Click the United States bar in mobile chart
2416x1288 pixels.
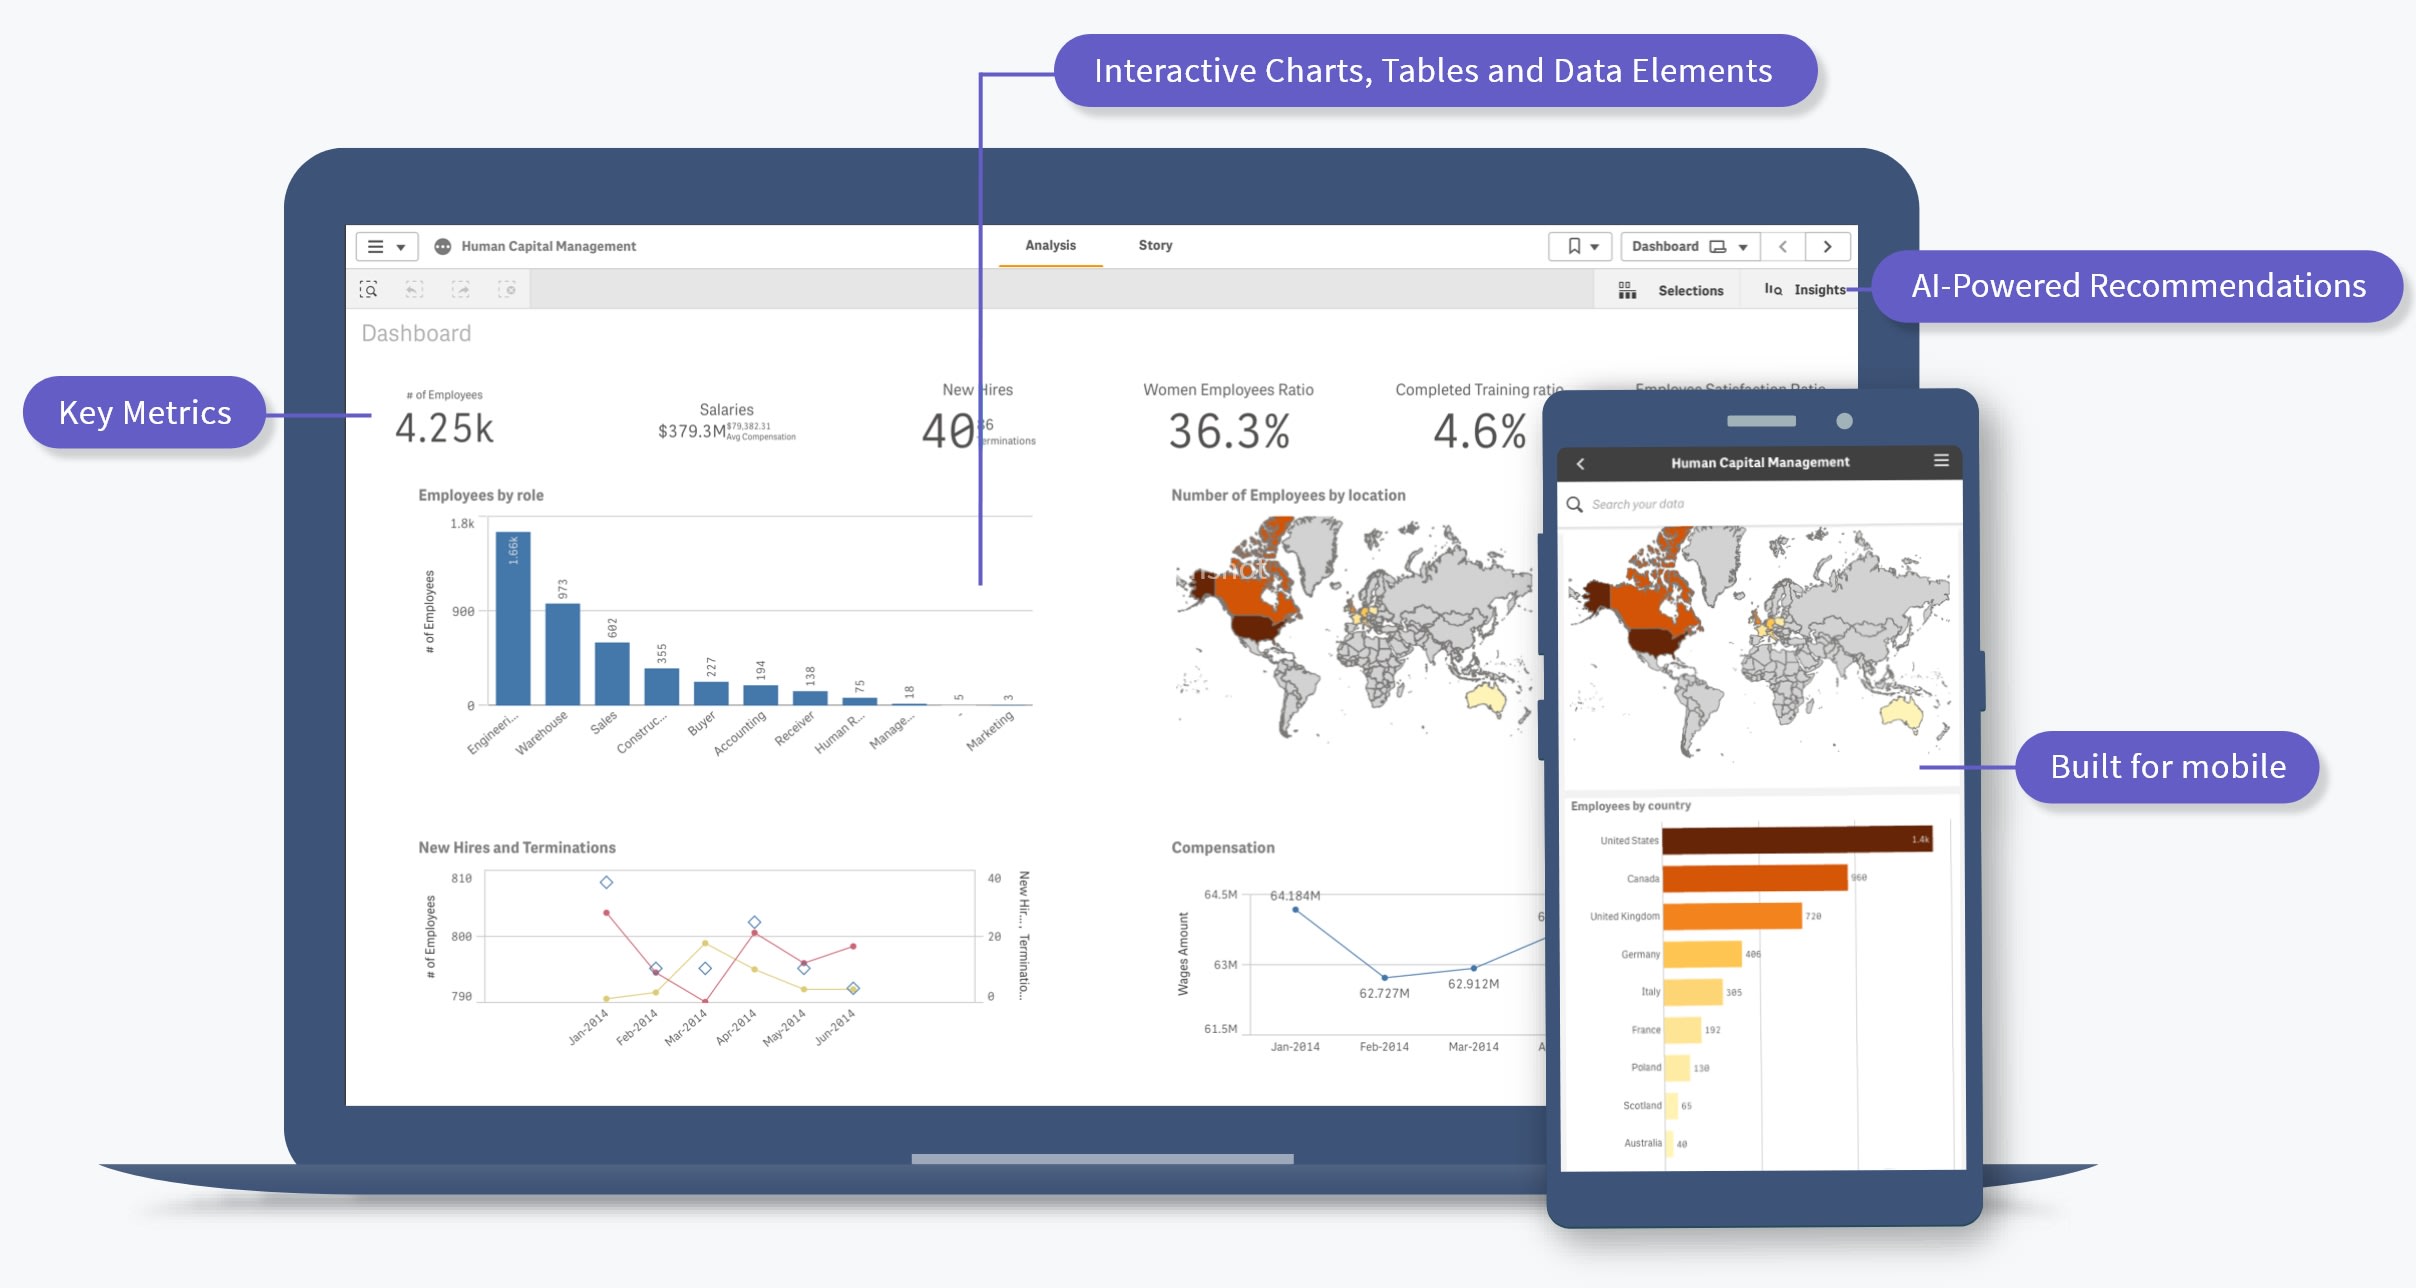1796,840
